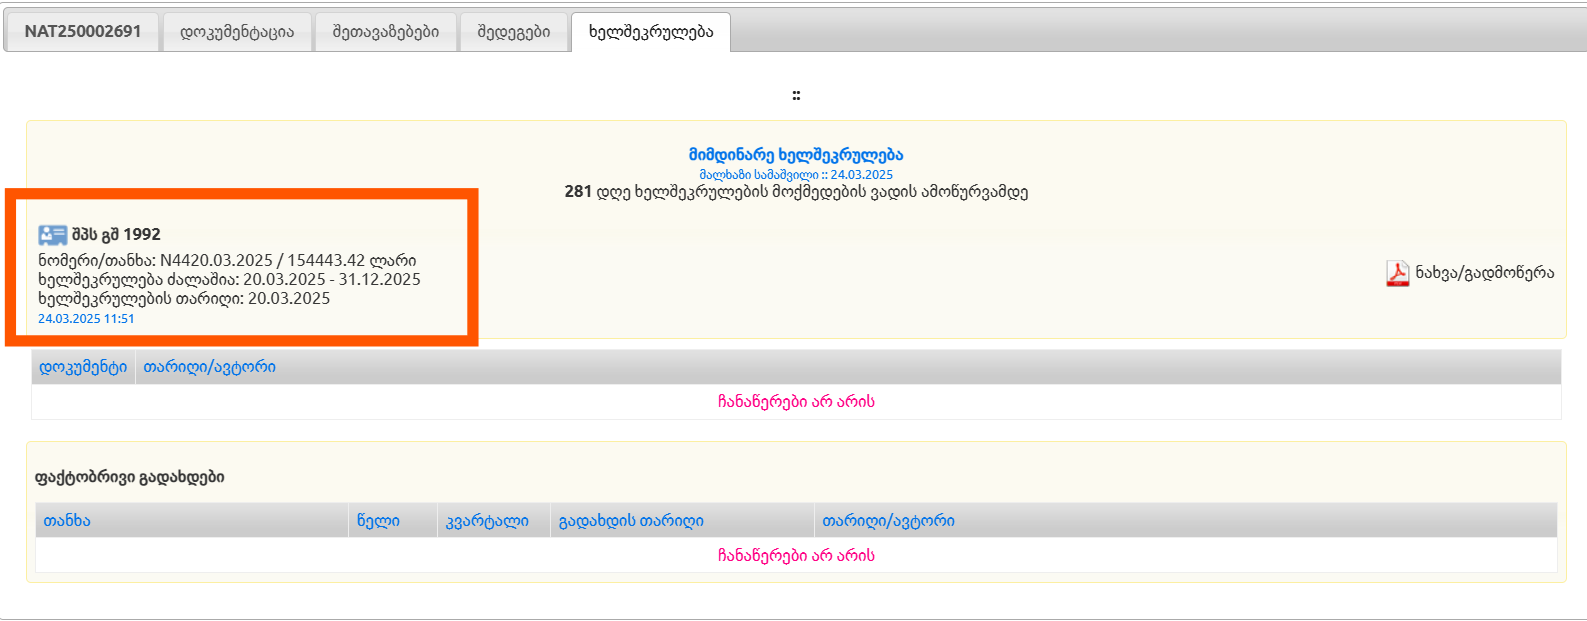Sort by the დოკუმენტი column header
The image size is (1587, 621).
click(83, 367)
